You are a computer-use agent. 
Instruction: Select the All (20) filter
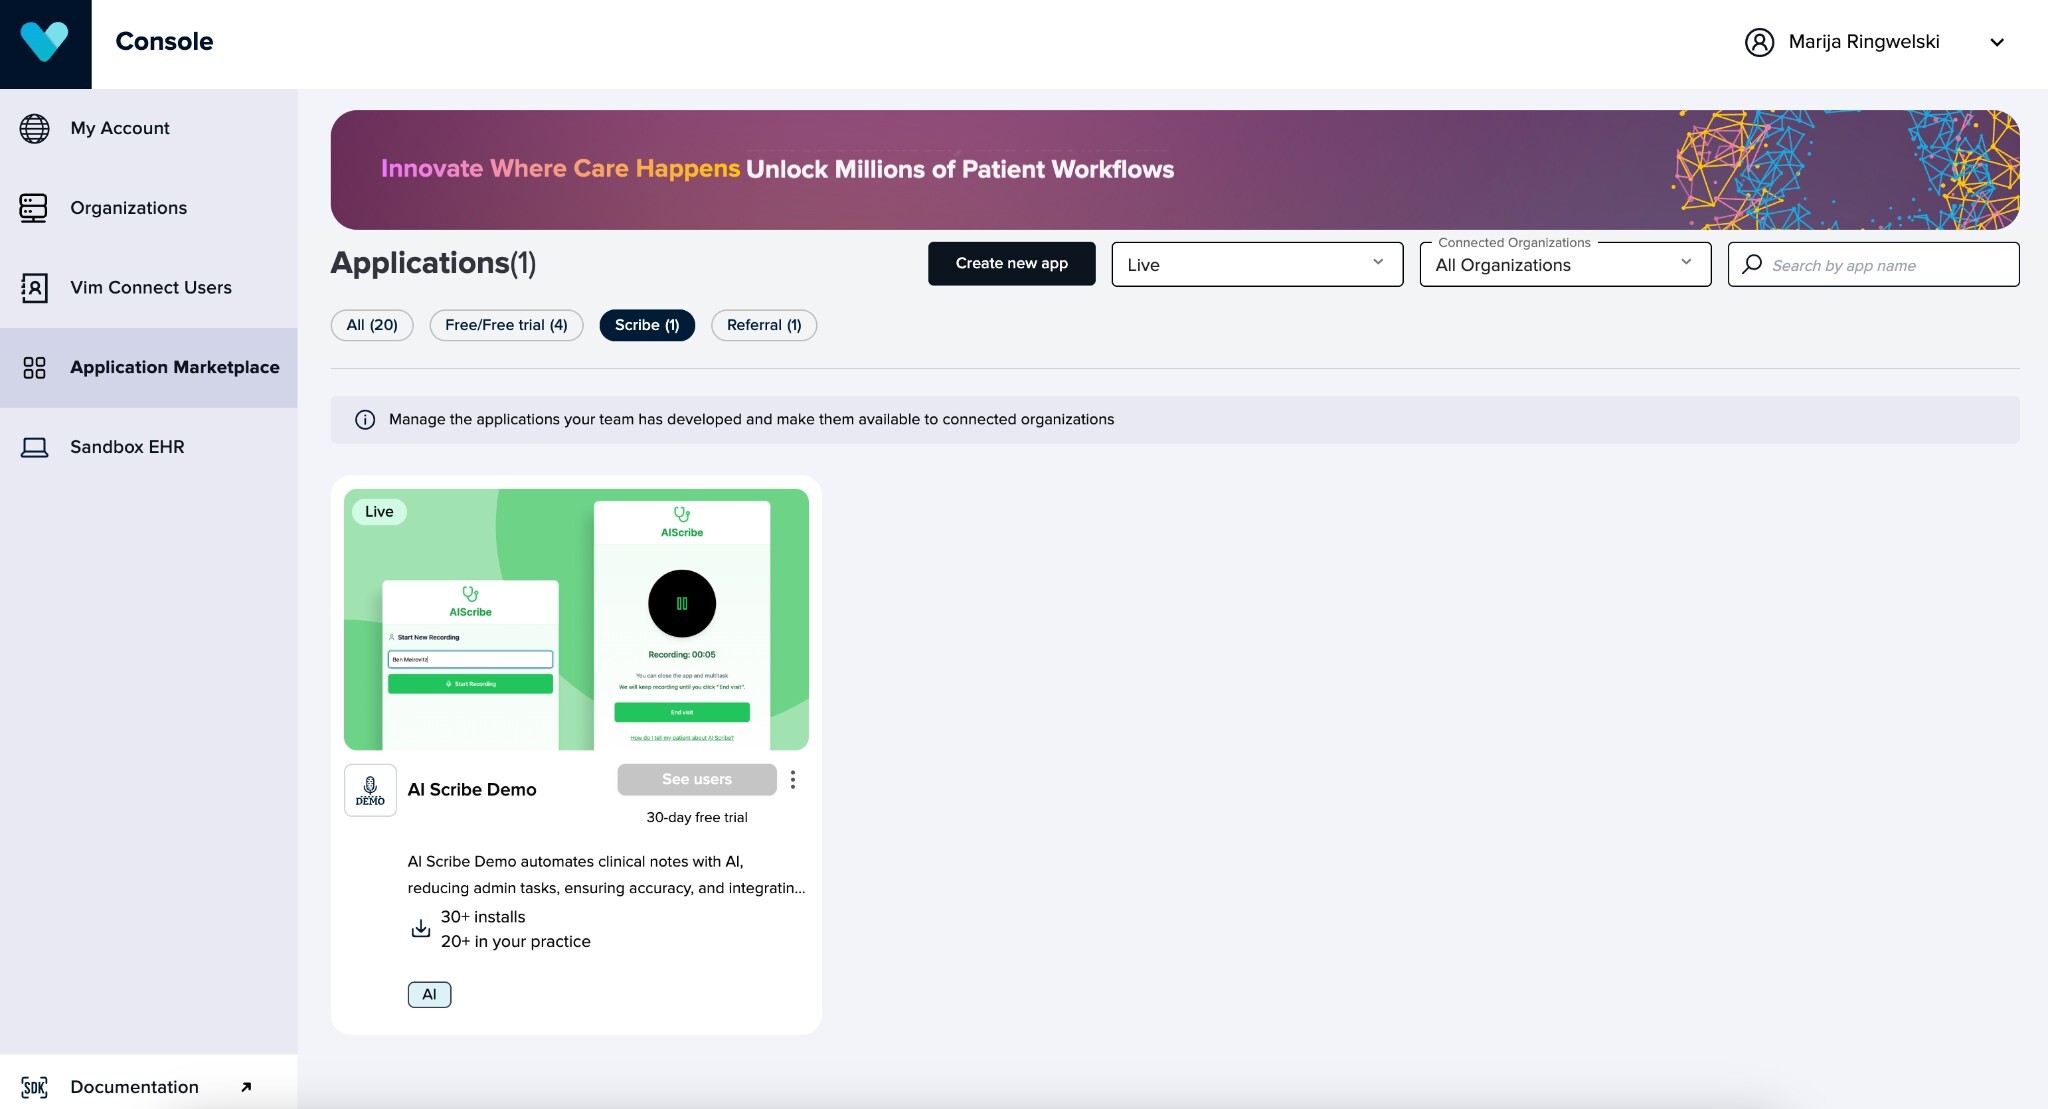tap(372, 325)
